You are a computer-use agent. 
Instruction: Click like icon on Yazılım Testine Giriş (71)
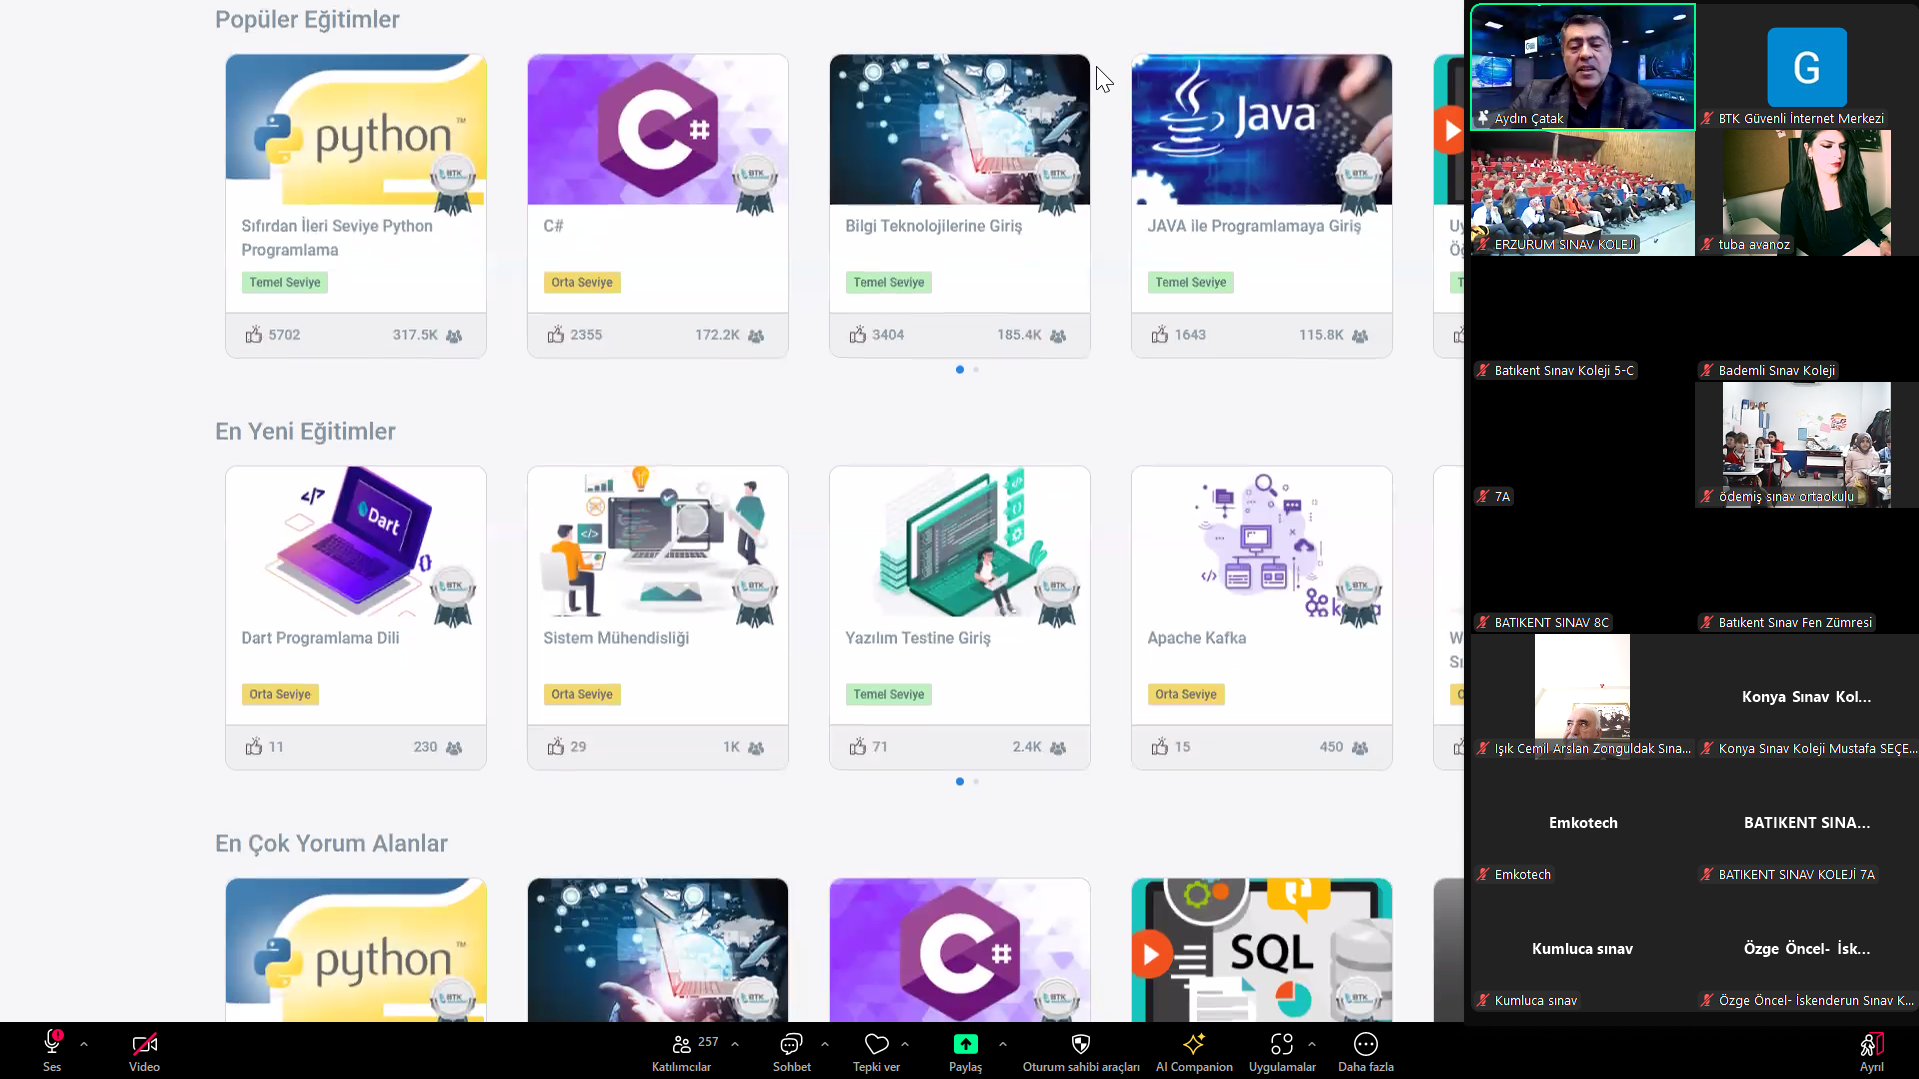point(858,747)
